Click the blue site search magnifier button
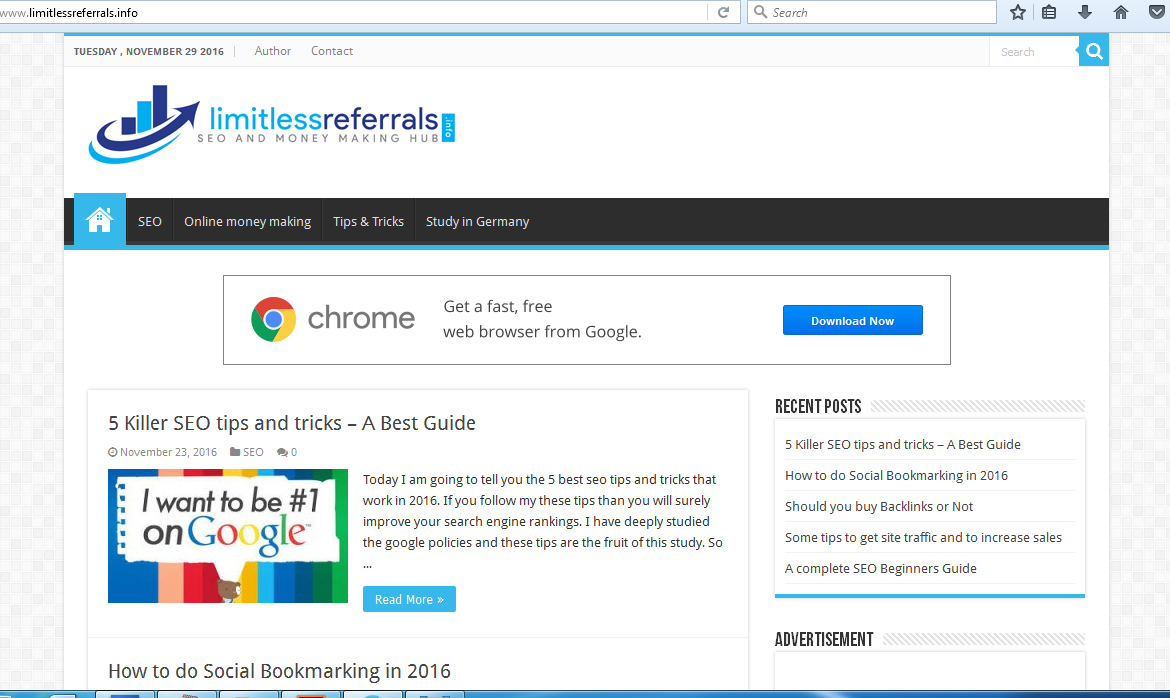Viewport: 1170px width, 698px height. 1094,51
